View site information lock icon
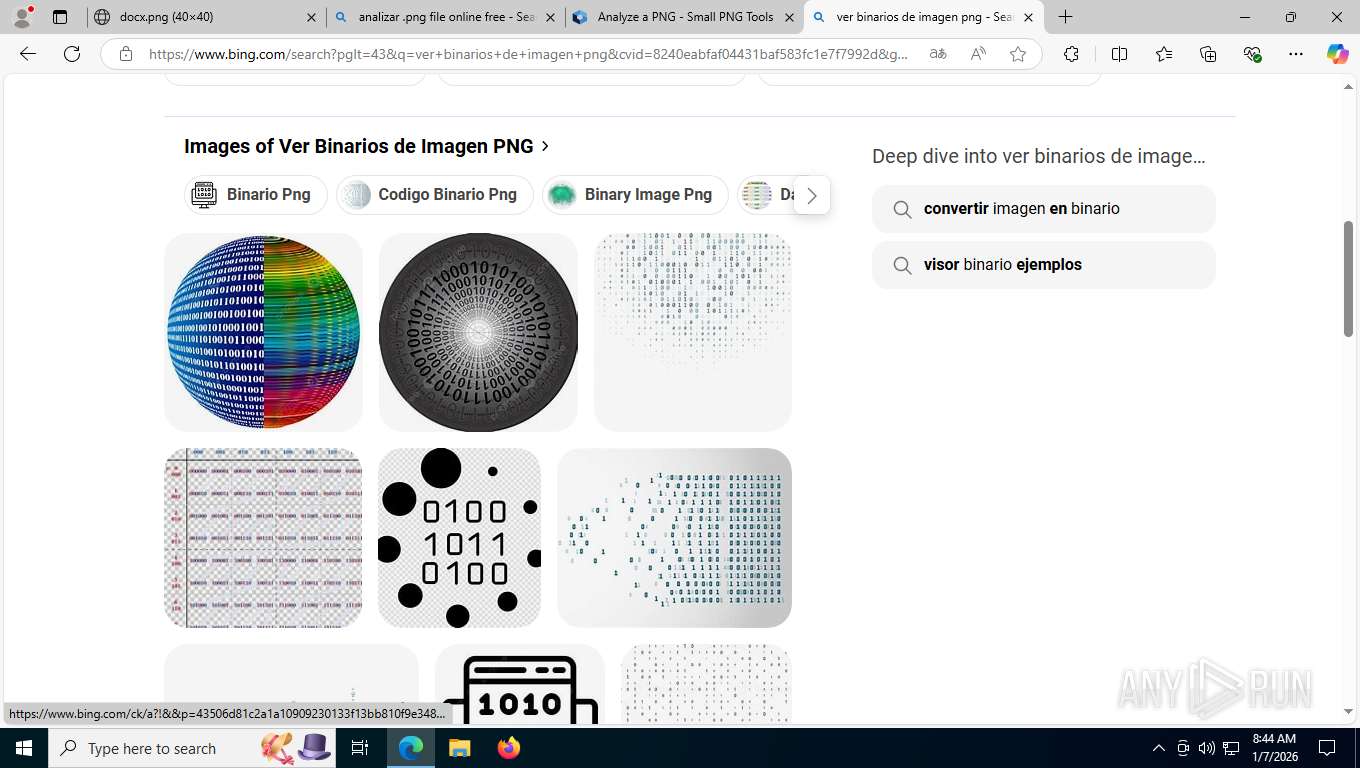 [x=126, y=54]
